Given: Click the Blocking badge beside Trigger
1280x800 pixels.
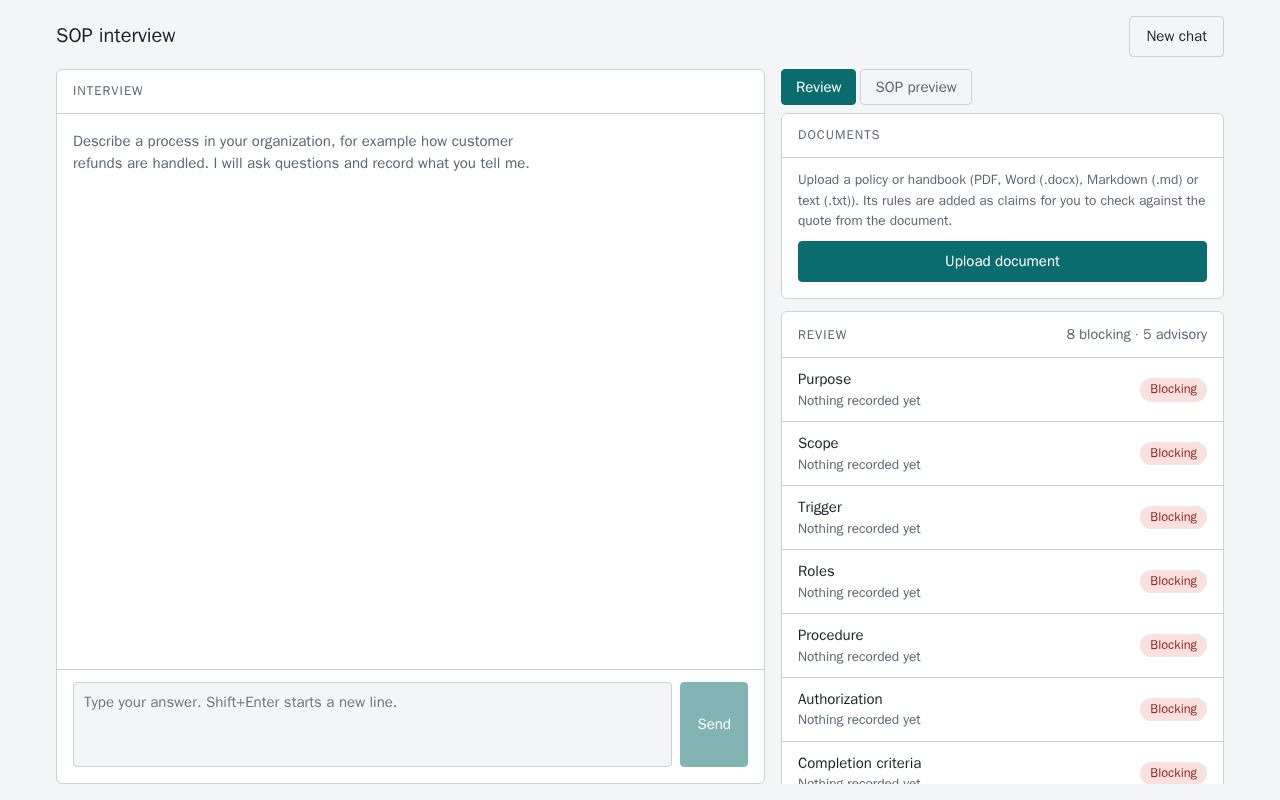Looking at the screenshot, I should (1173, 517).
